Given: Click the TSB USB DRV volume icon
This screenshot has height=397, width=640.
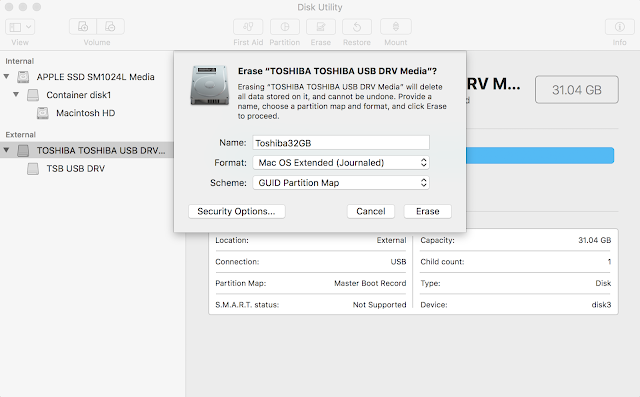Looking at the screenshot, I should pos(33,169).
